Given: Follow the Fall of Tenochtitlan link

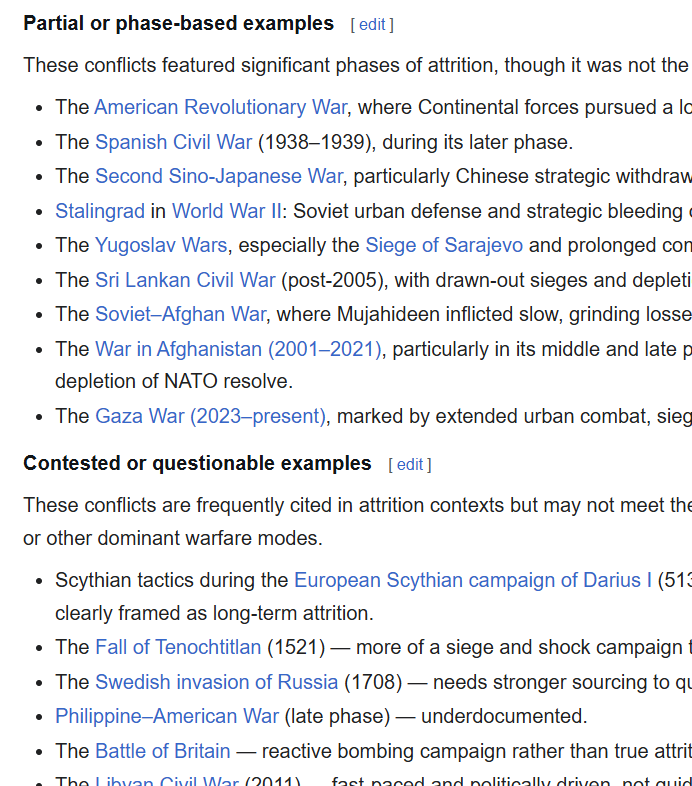Looking at the screenshot, I should pyautogui.click(x=178, y=647).
